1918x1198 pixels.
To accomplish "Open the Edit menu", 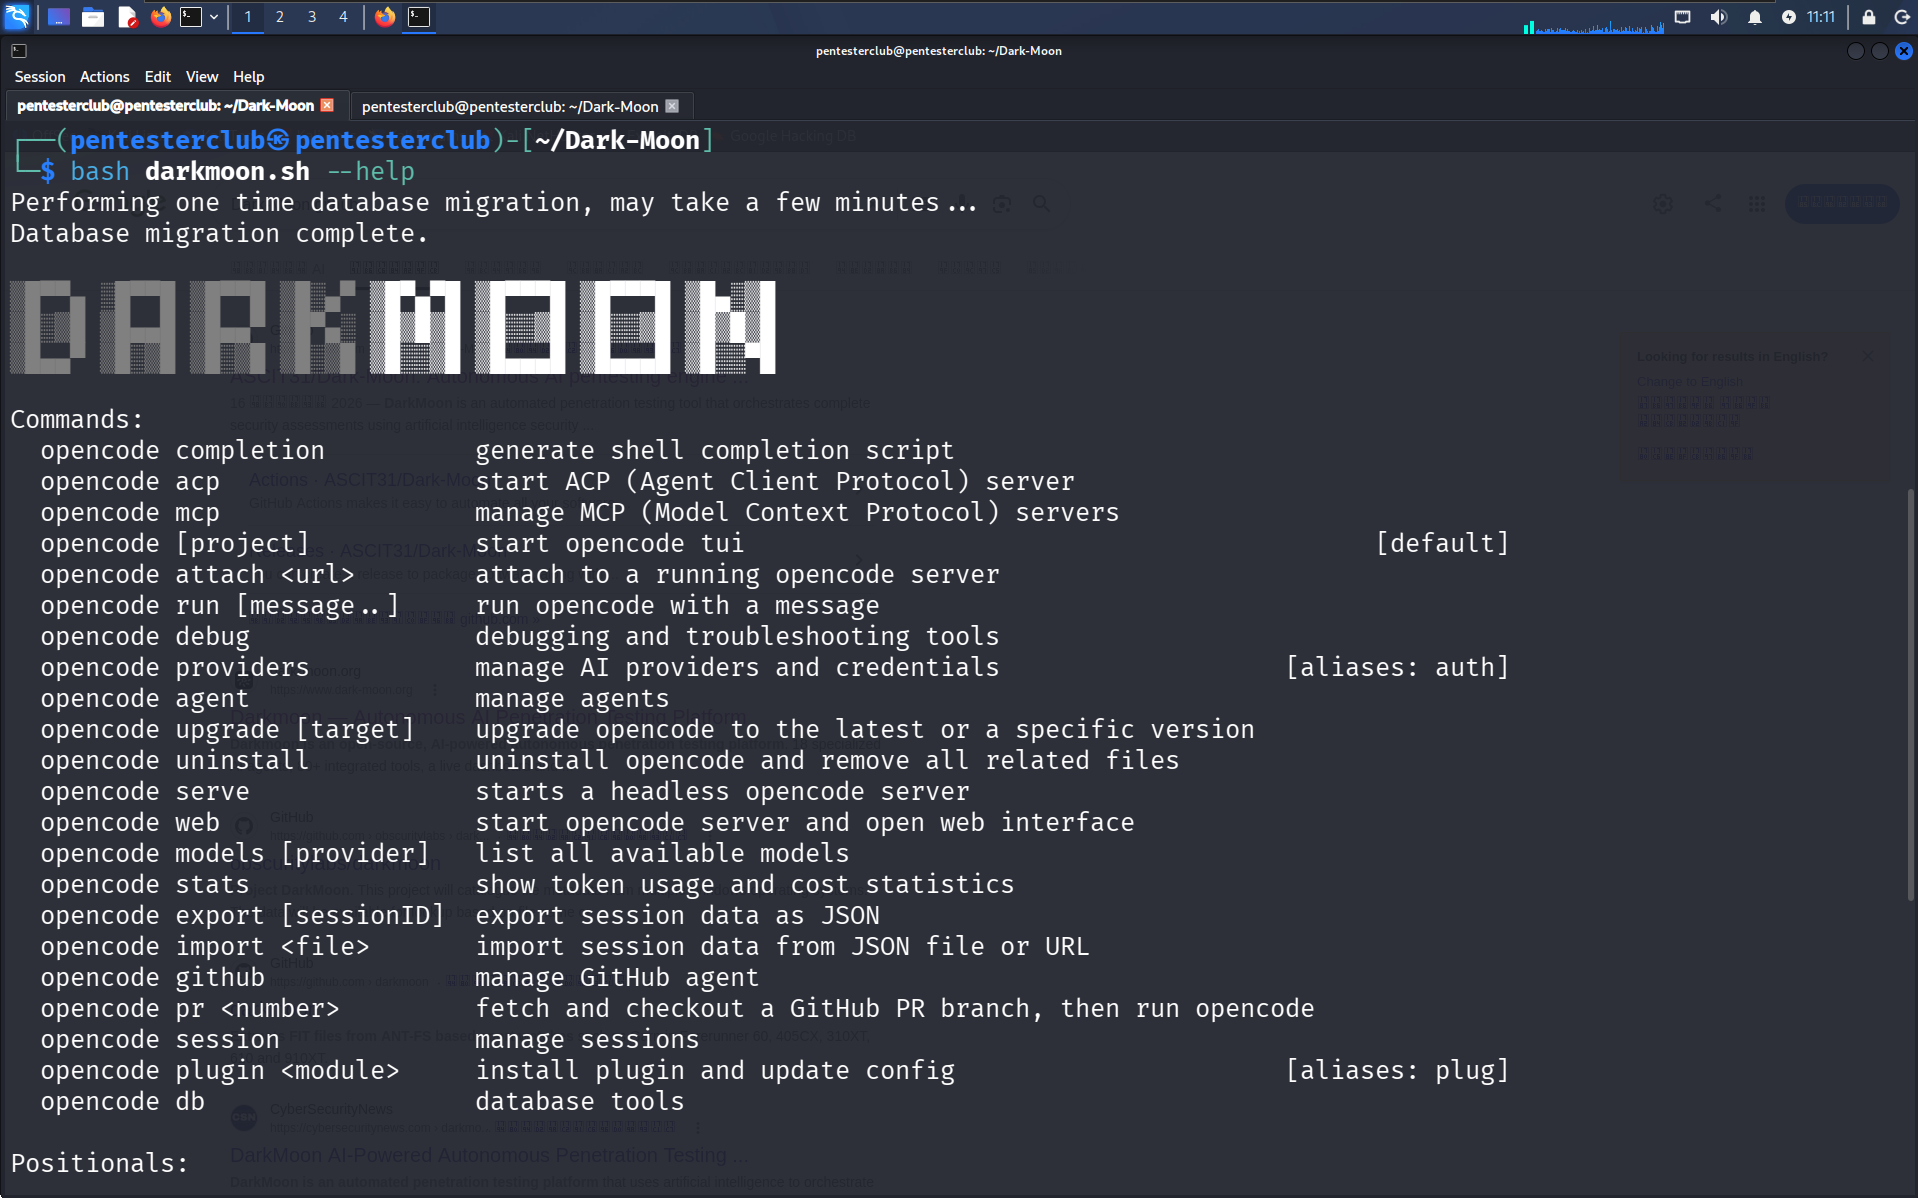I will coord(158,77).
